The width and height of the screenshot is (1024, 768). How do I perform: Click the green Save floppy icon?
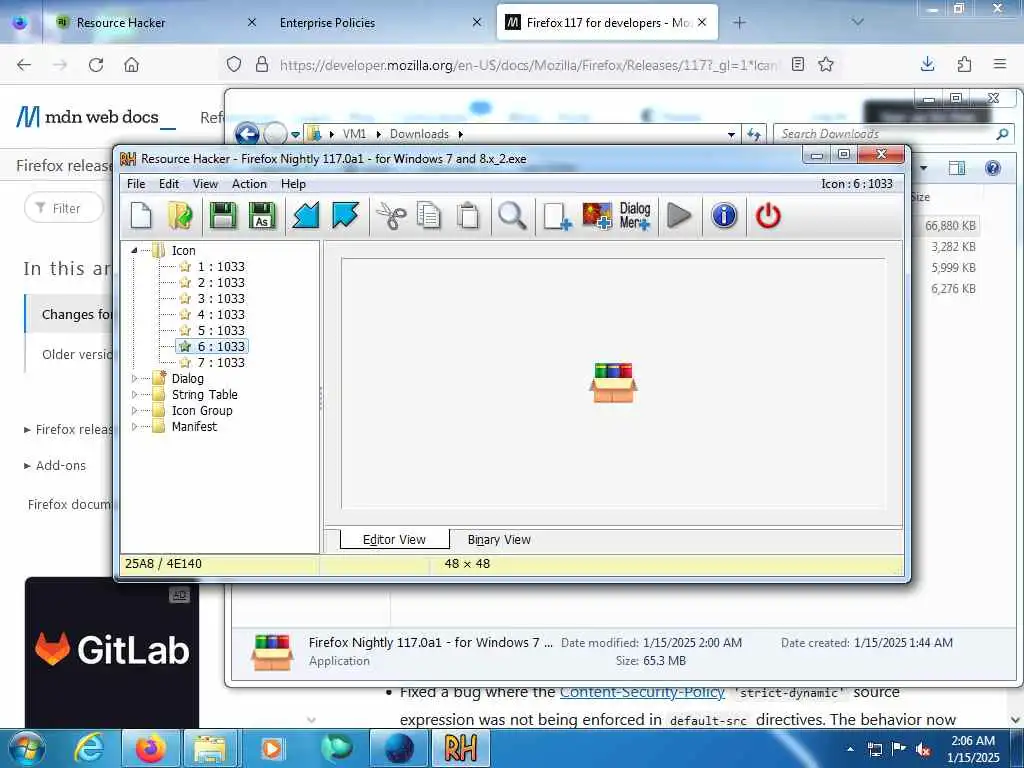tap(223, 216)
